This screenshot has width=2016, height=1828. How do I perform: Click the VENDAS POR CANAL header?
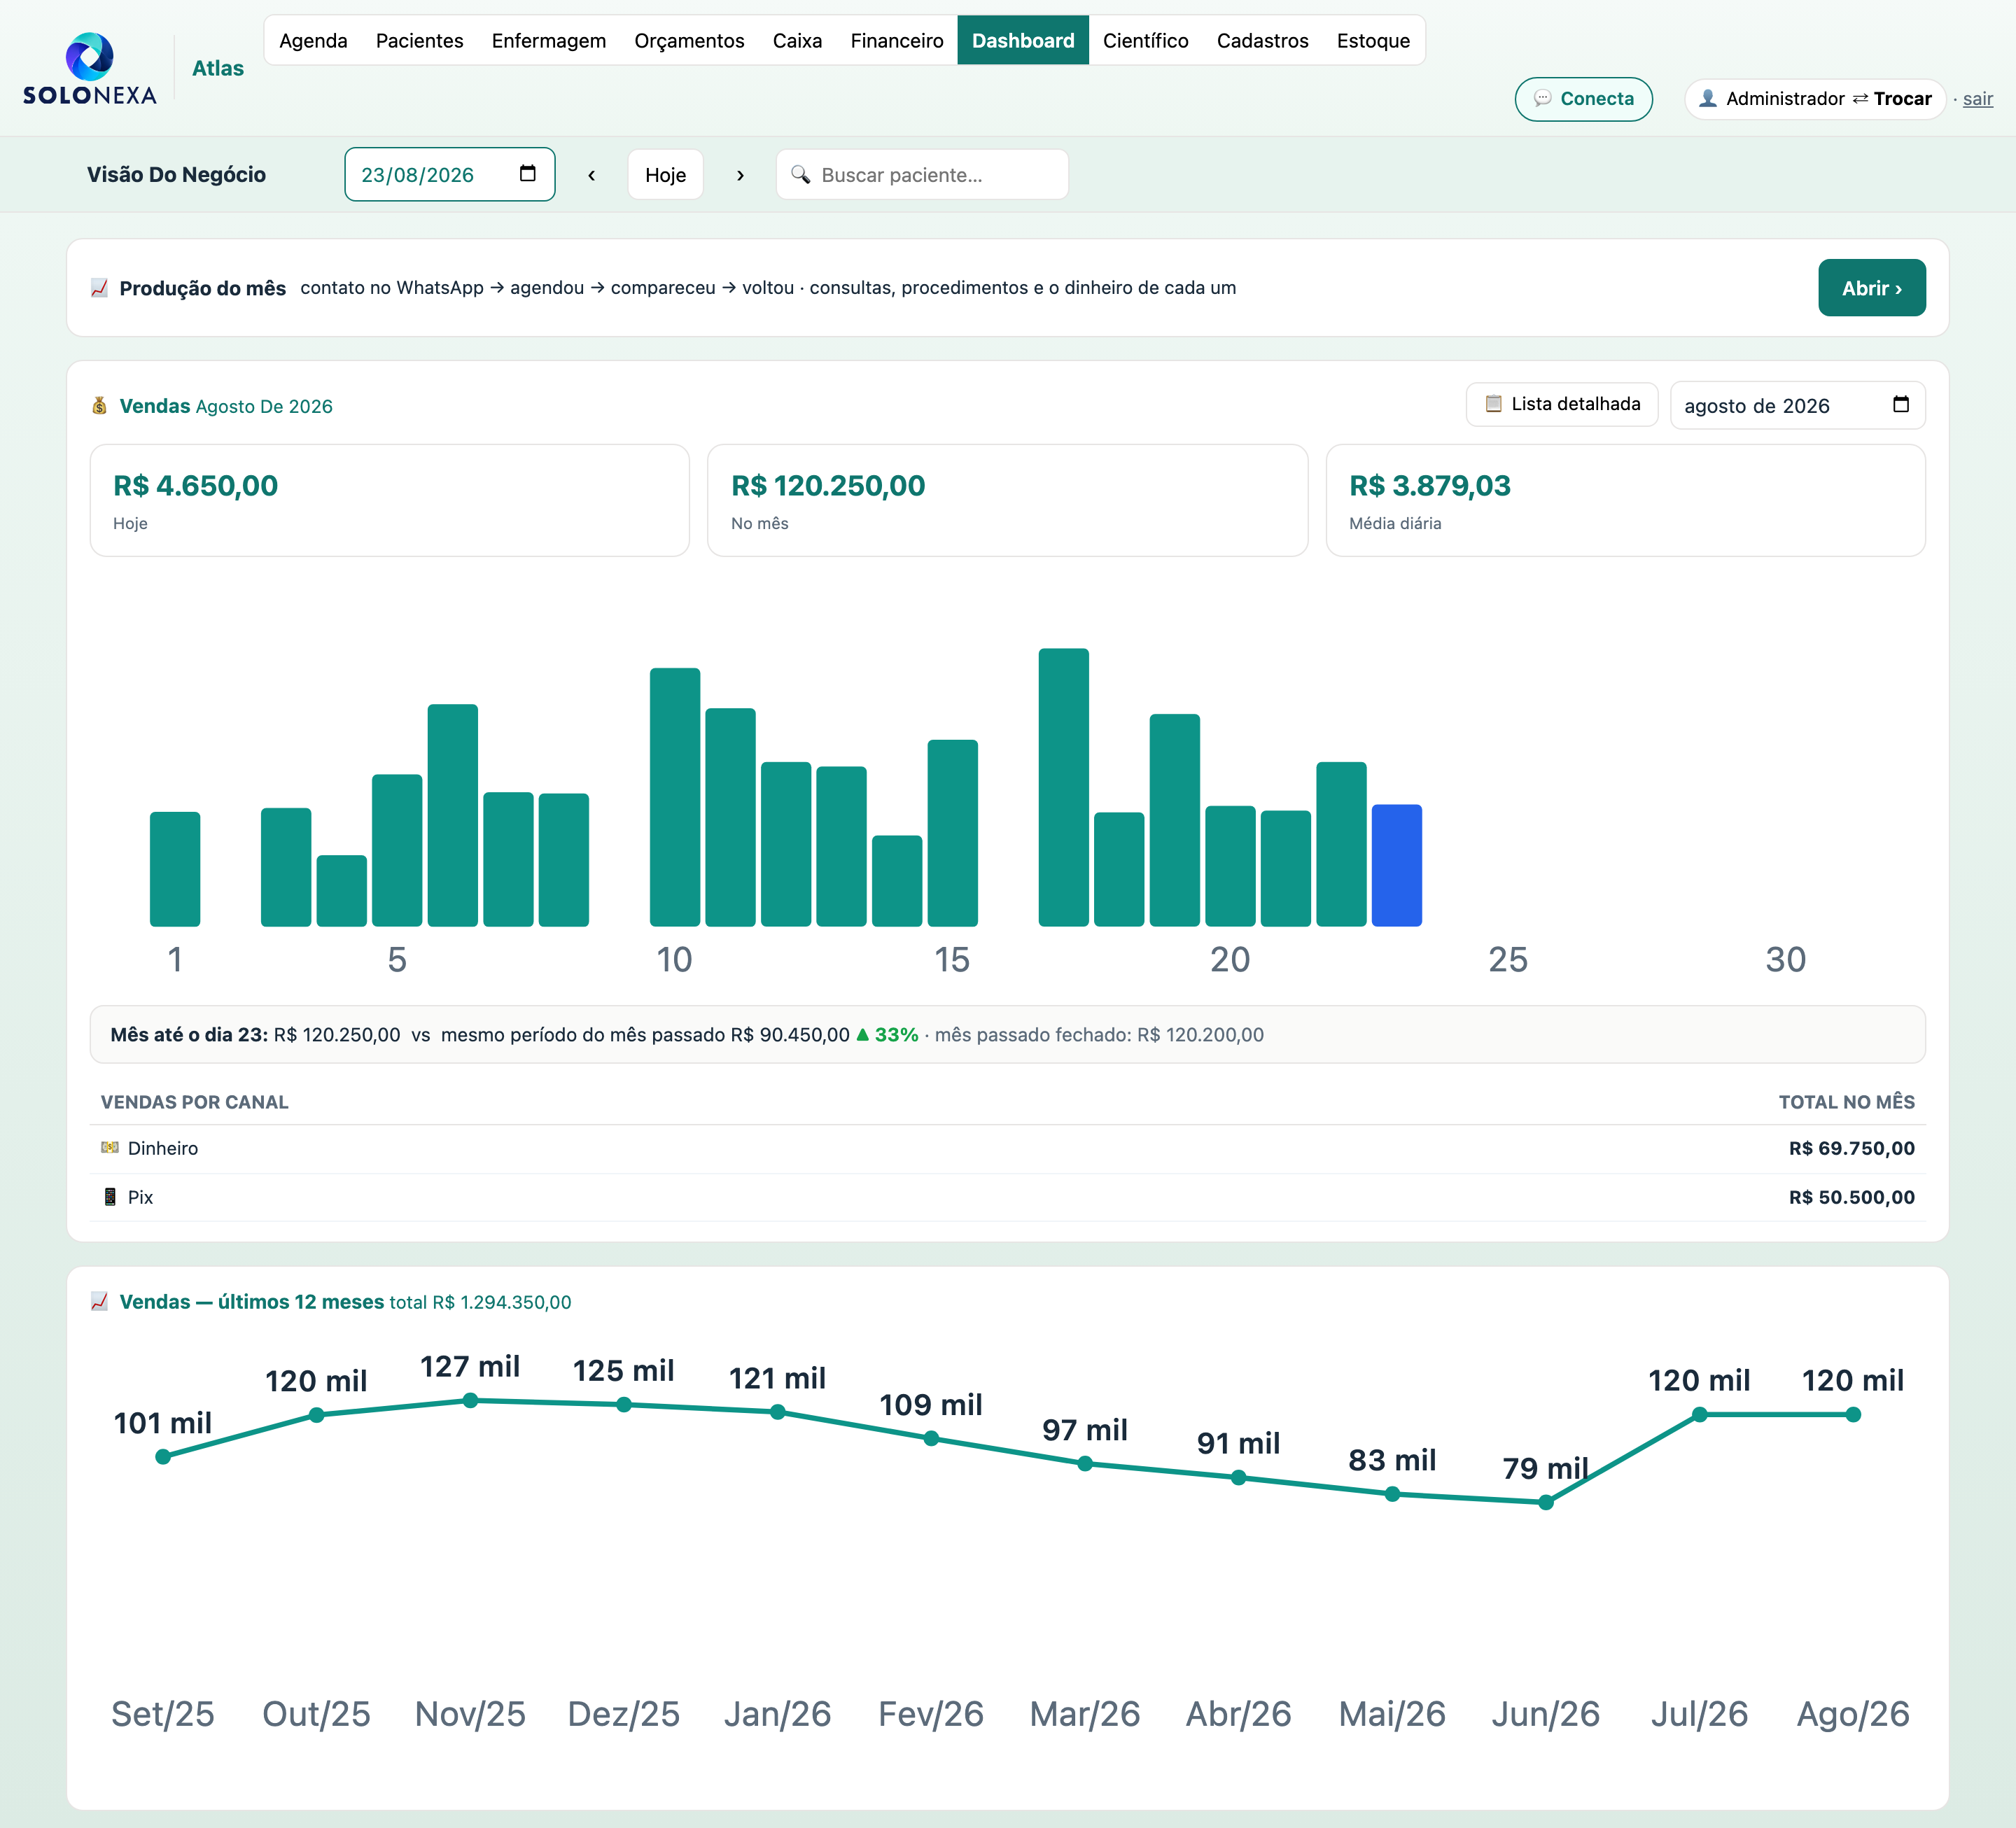(x=194, y=1102)
